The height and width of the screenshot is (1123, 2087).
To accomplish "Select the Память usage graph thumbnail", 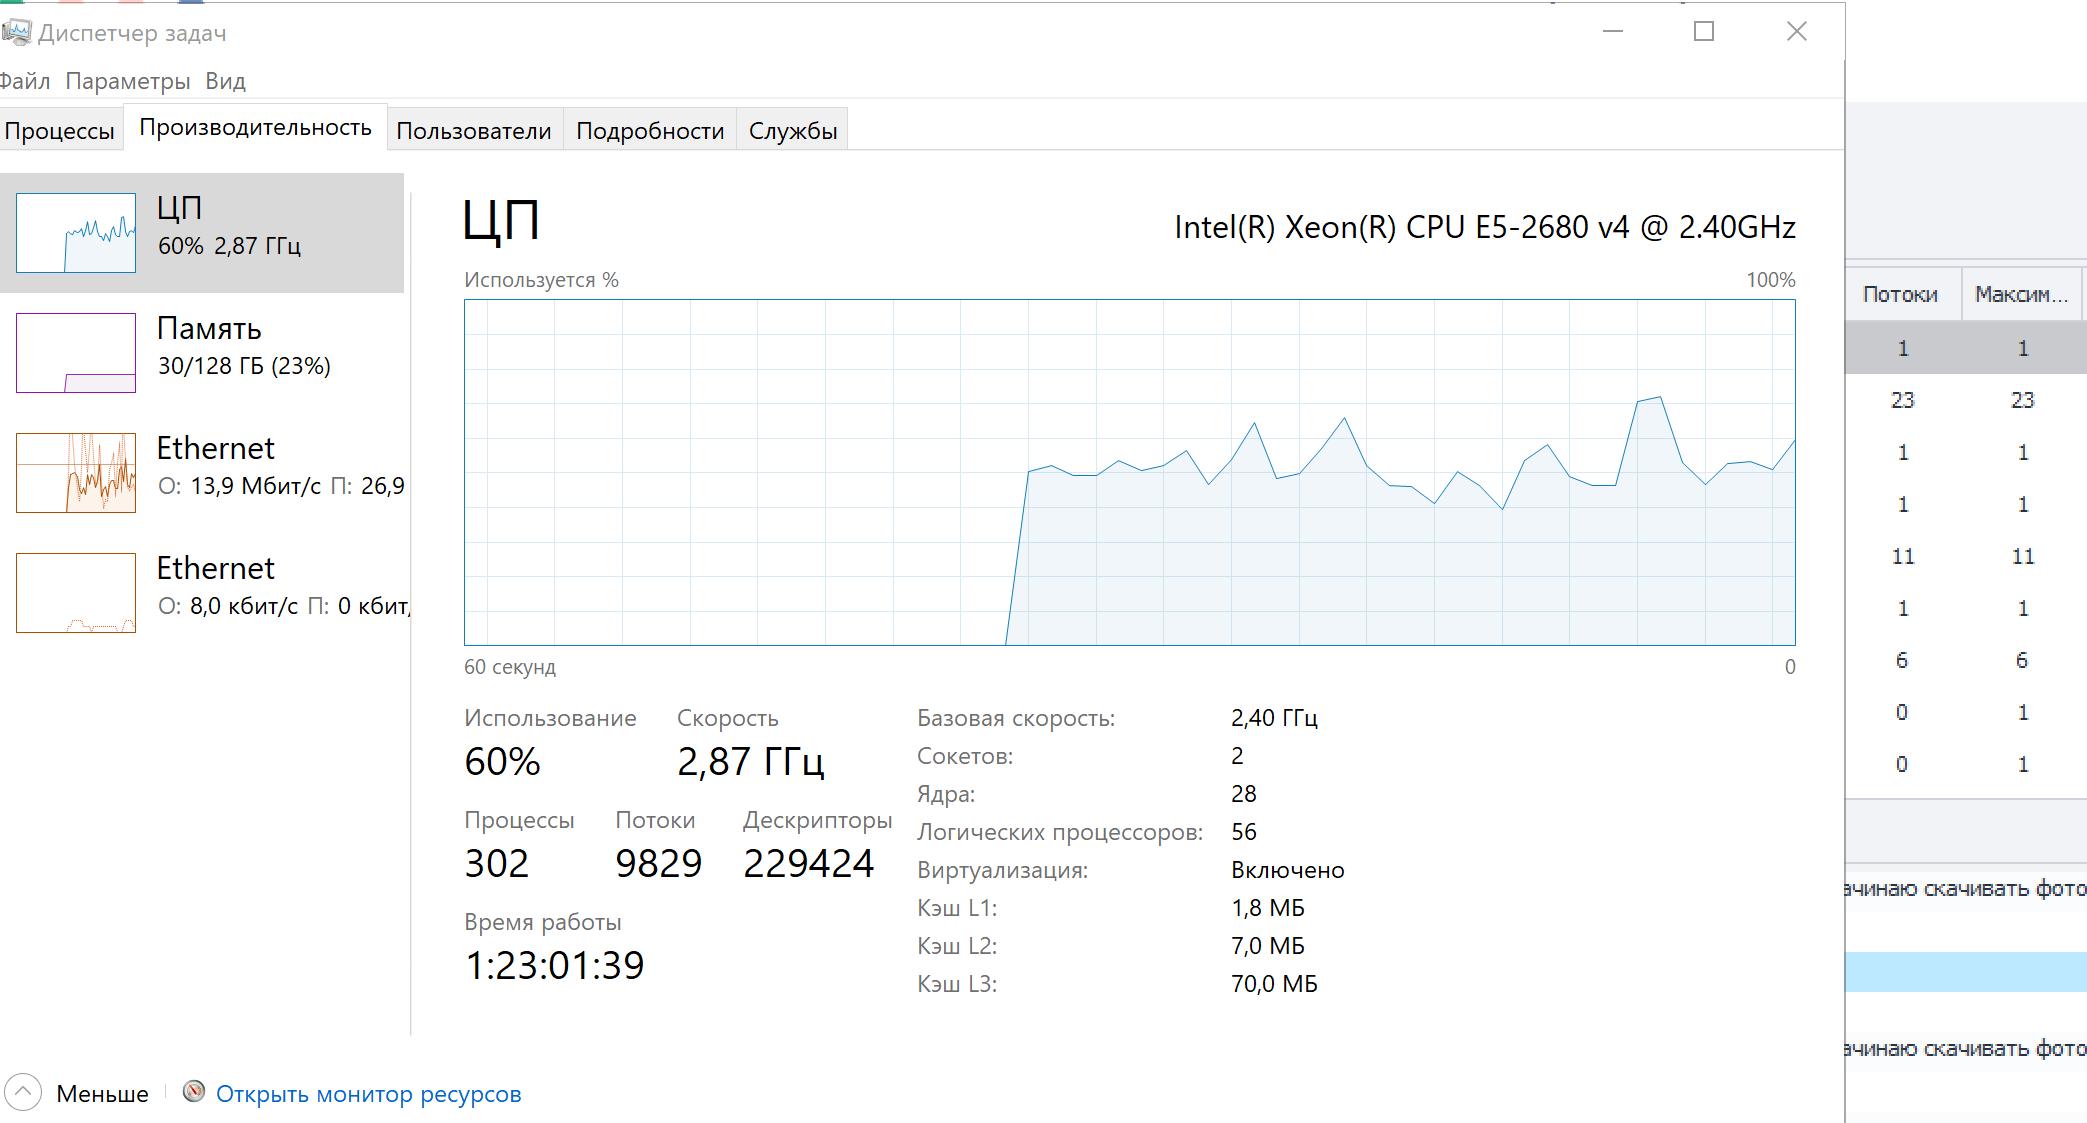I will [x=76, y=352].
